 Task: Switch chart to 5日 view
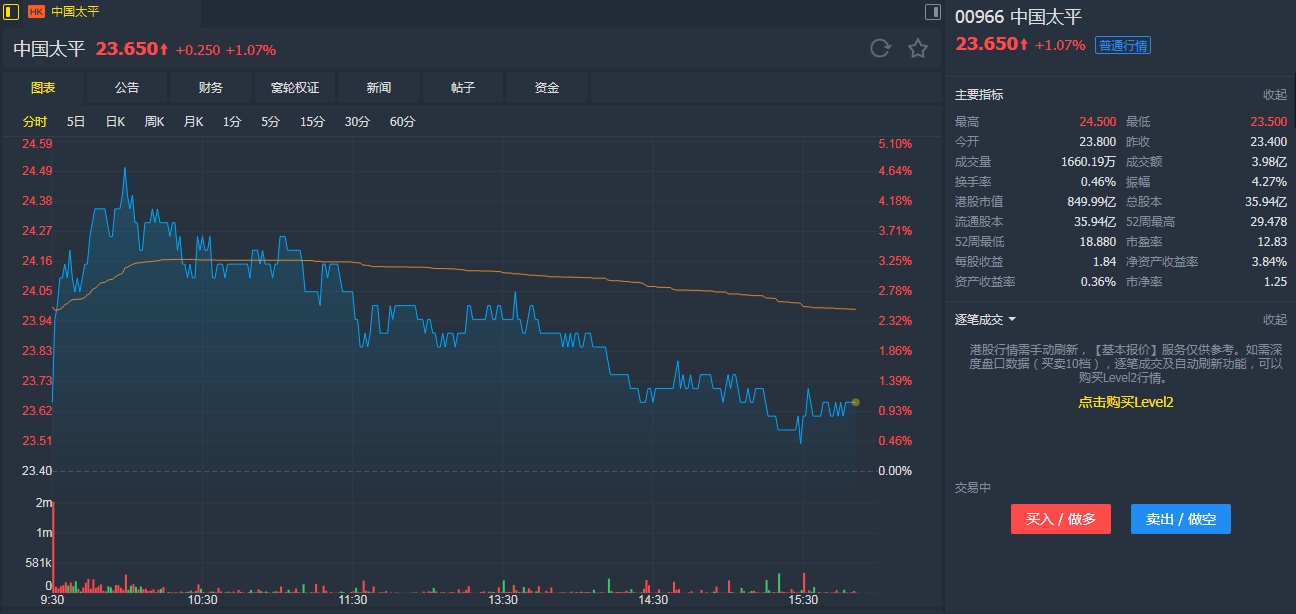tap(76, 122)
